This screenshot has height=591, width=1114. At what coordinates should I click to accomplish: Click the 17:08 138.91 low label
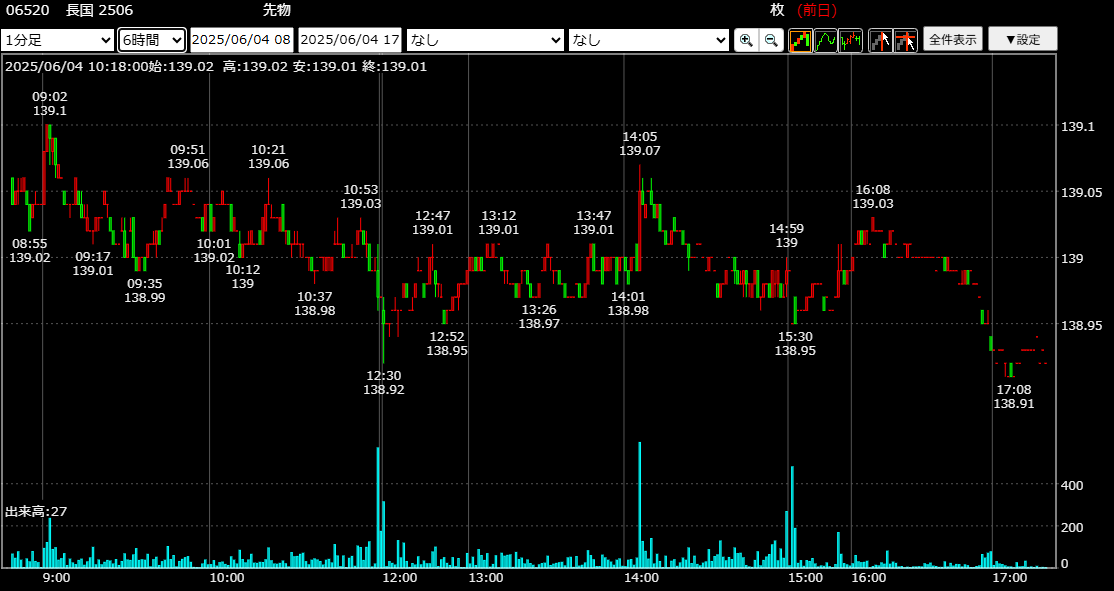point(1014,396)
